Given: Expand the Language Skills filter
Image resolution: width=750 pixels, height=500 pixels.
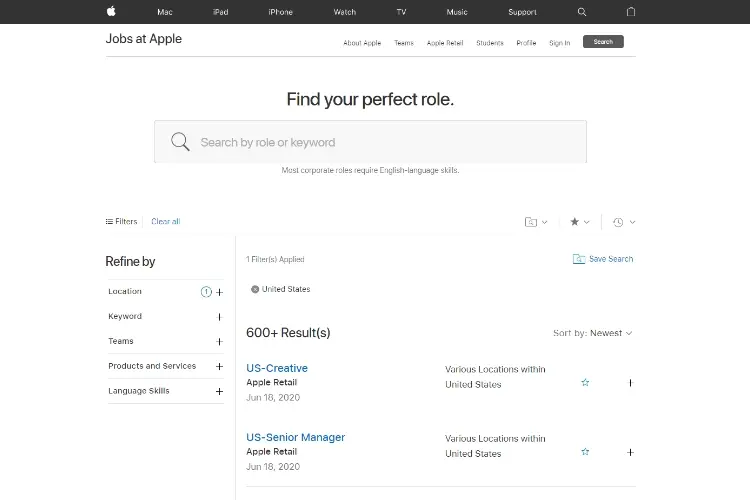Looking at the screenshot, I should click(219, 391).
